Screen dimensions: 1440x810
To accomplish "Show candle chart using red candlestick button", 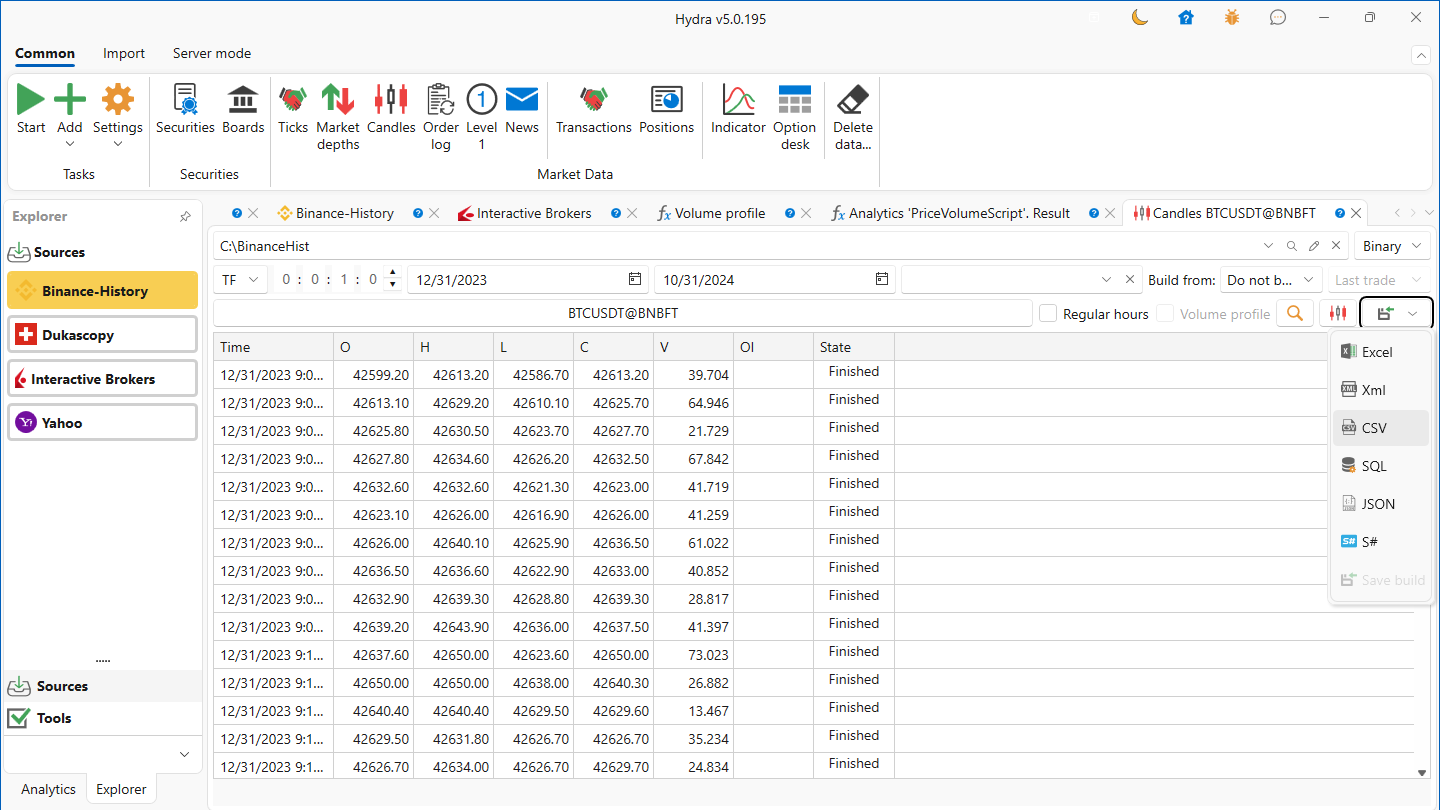I will pos(1338,313).
